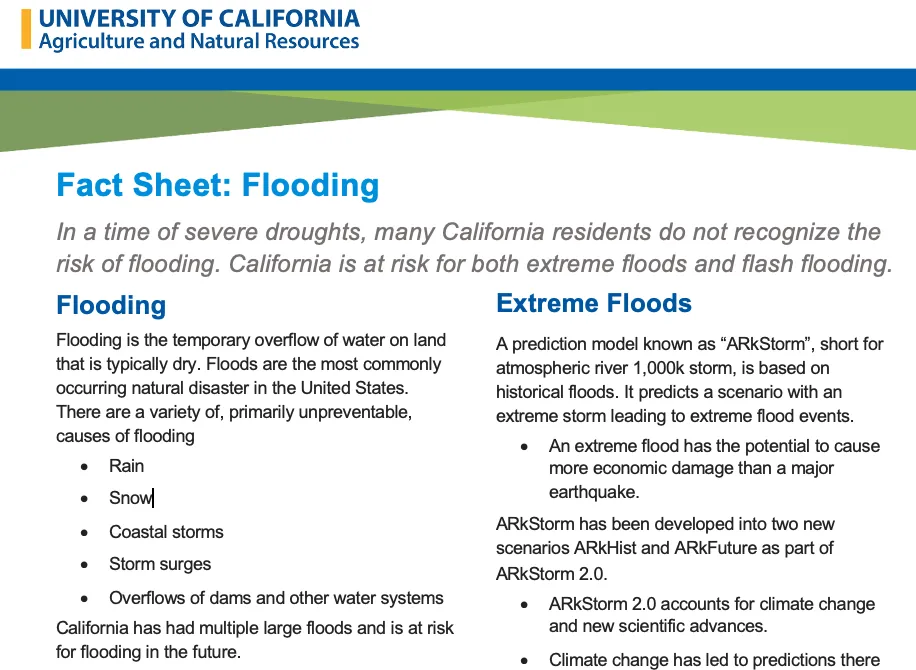Place cursor on the "Rain" bullet item

[127, 466]
